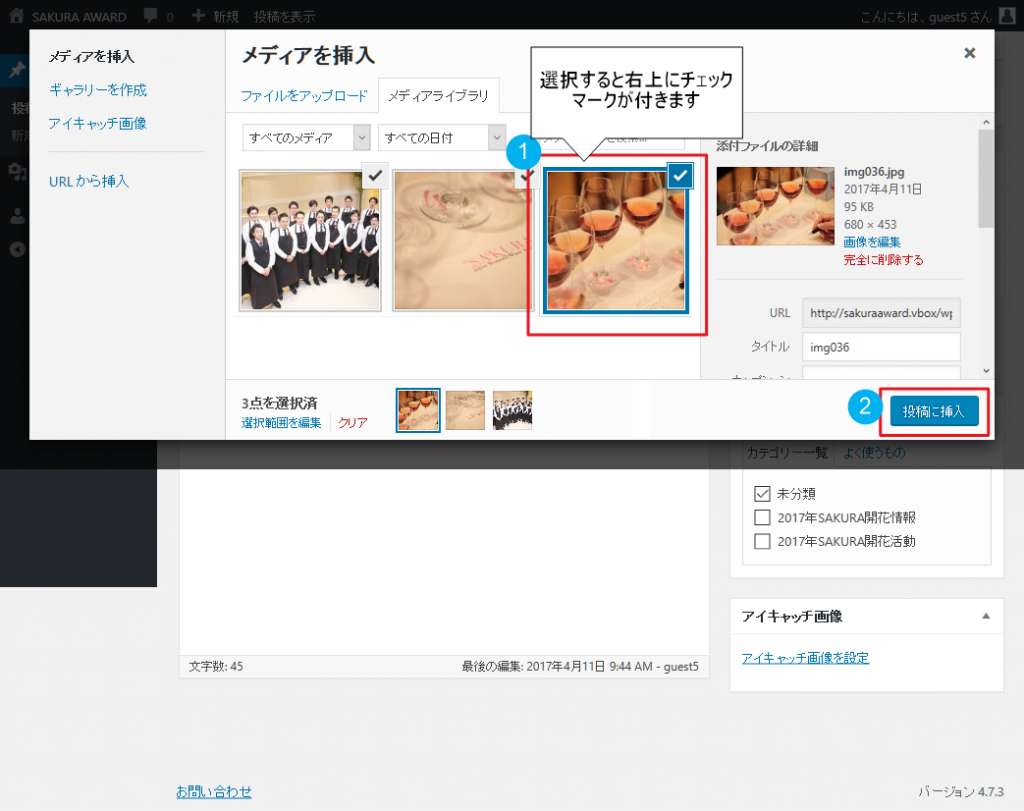Check 2017年SAKURA開花活動 category

[x=762, y=541]
